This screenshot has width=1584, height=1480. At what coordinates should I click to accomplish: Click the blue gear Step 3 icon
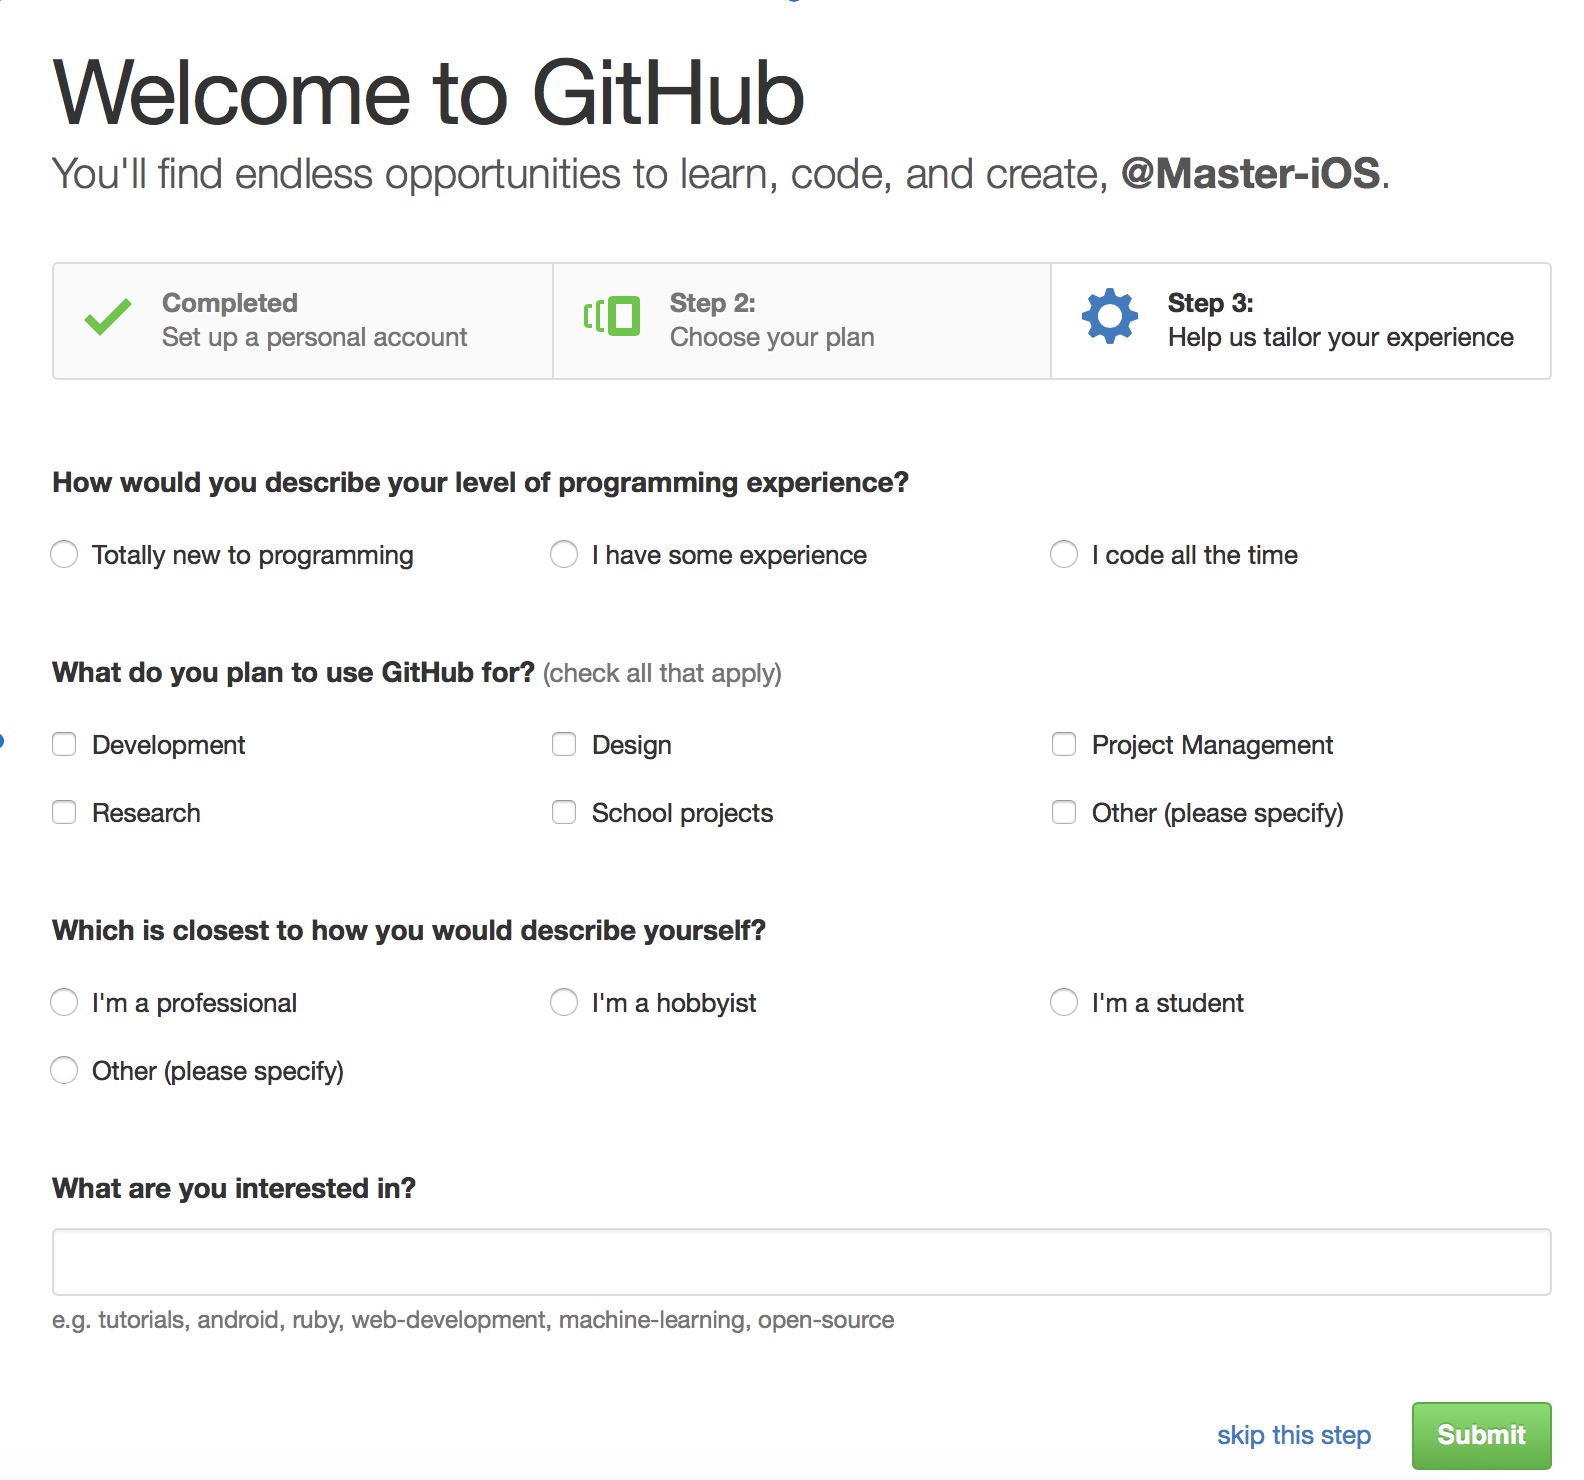[x=1110, y=316]
